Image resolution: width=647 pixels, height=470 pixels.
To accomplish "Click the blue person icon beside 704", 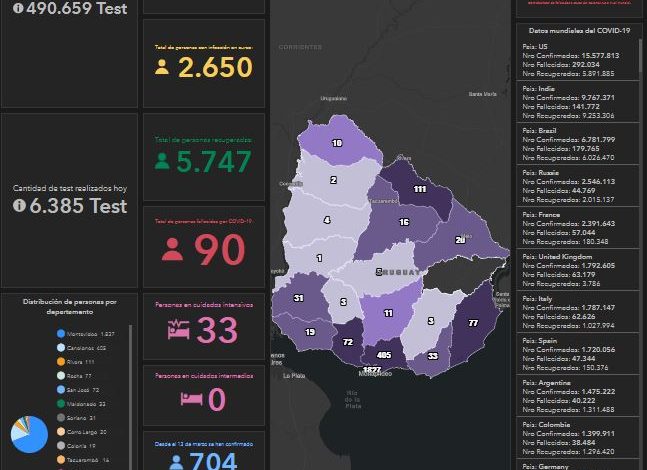I will pyautogui.click(x=175, y=461).
